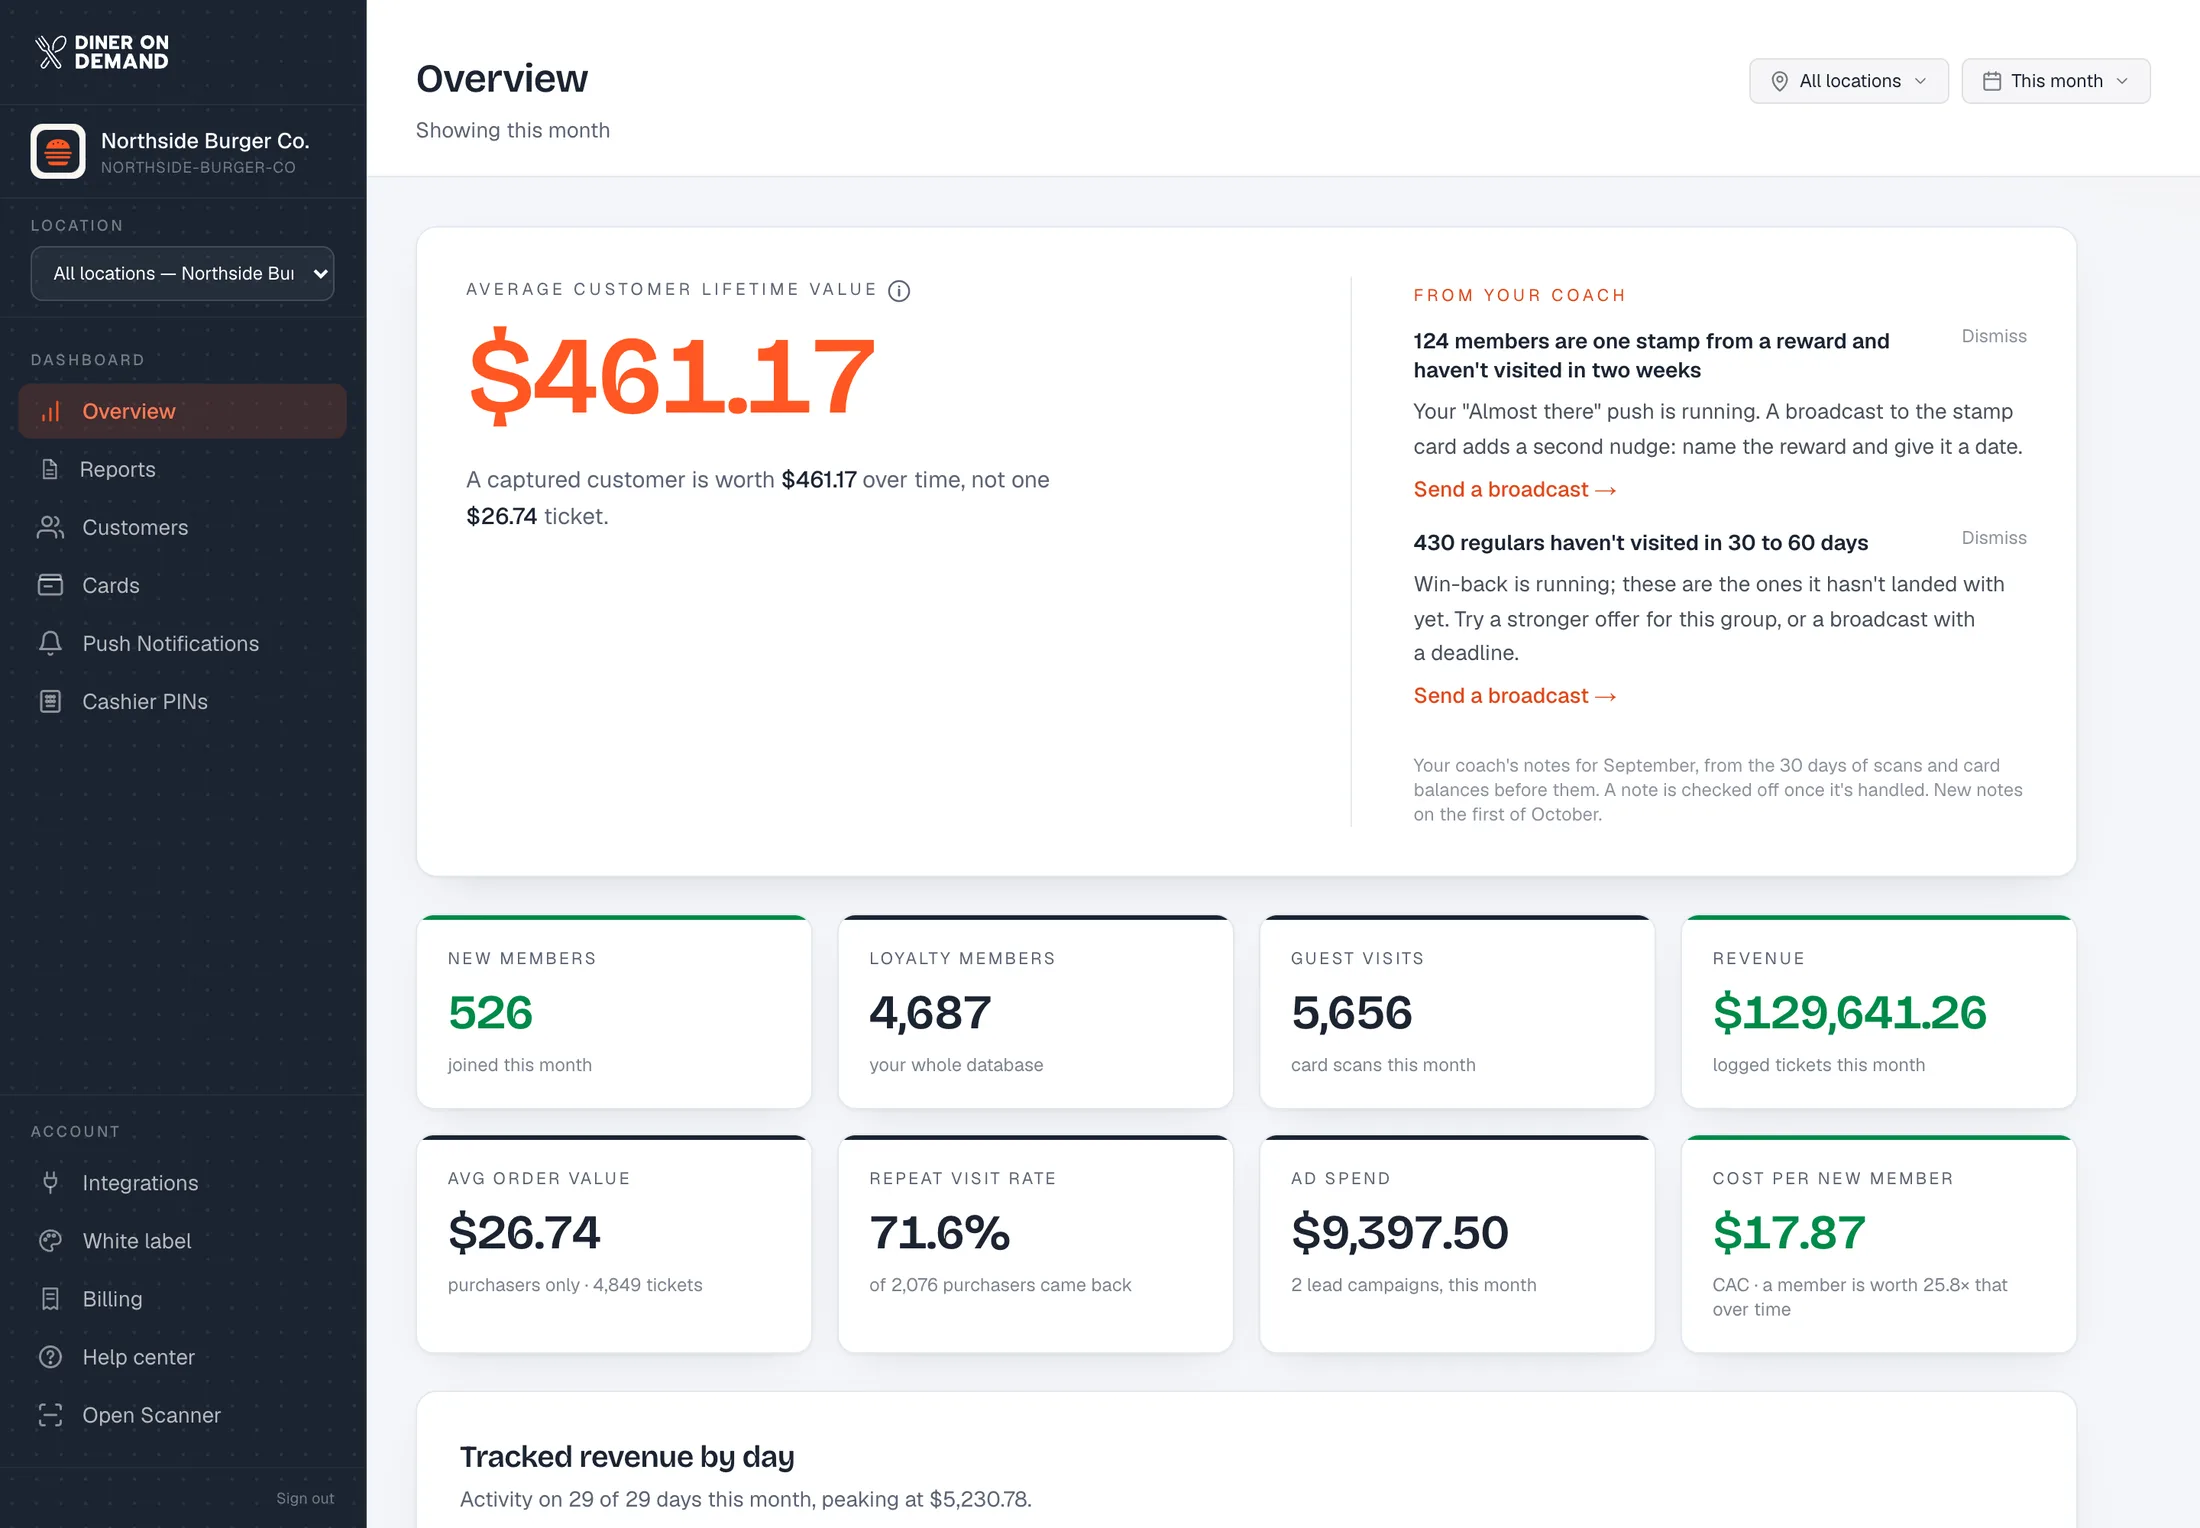The width and height of the screenshot is (2200, 1528).
Task: Go to the Reports page
Action: point(182,469)
